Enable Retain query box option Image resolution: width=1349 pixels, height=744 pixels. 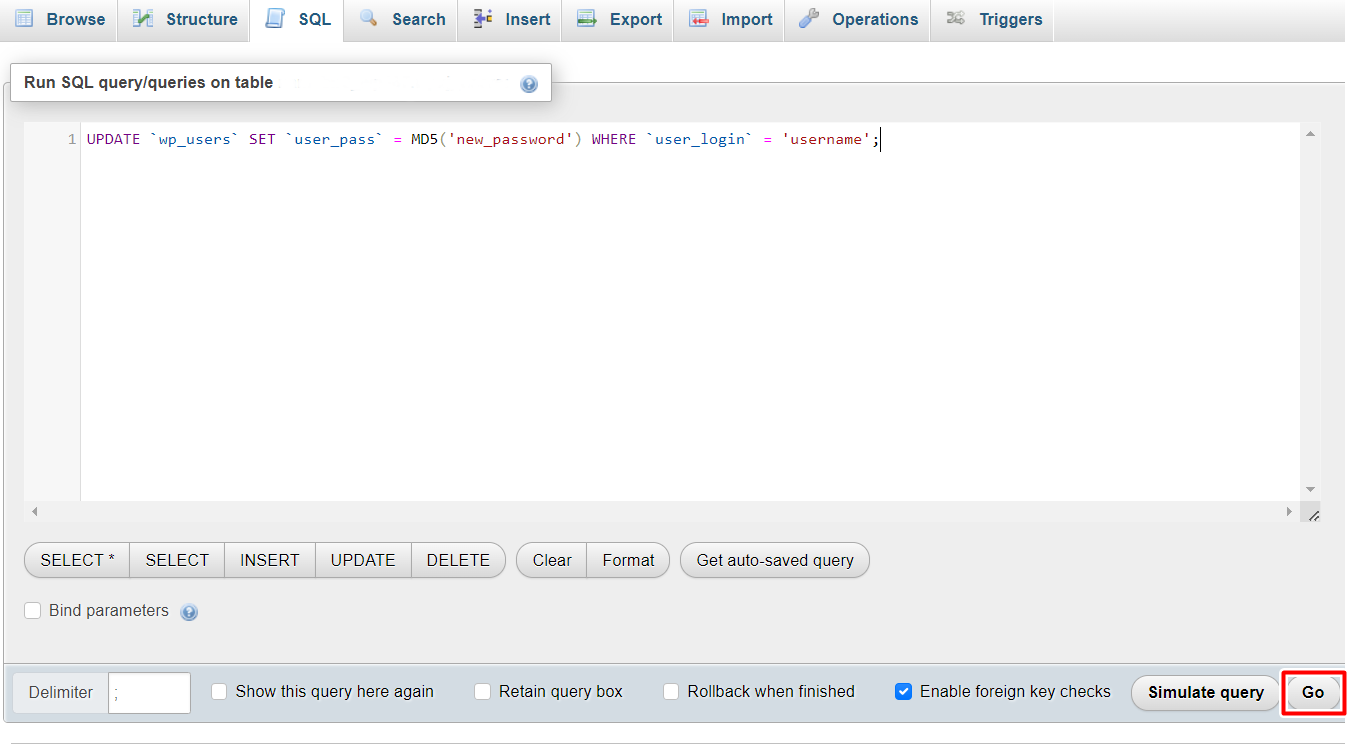pyautogui.click(x=482, y=691)
